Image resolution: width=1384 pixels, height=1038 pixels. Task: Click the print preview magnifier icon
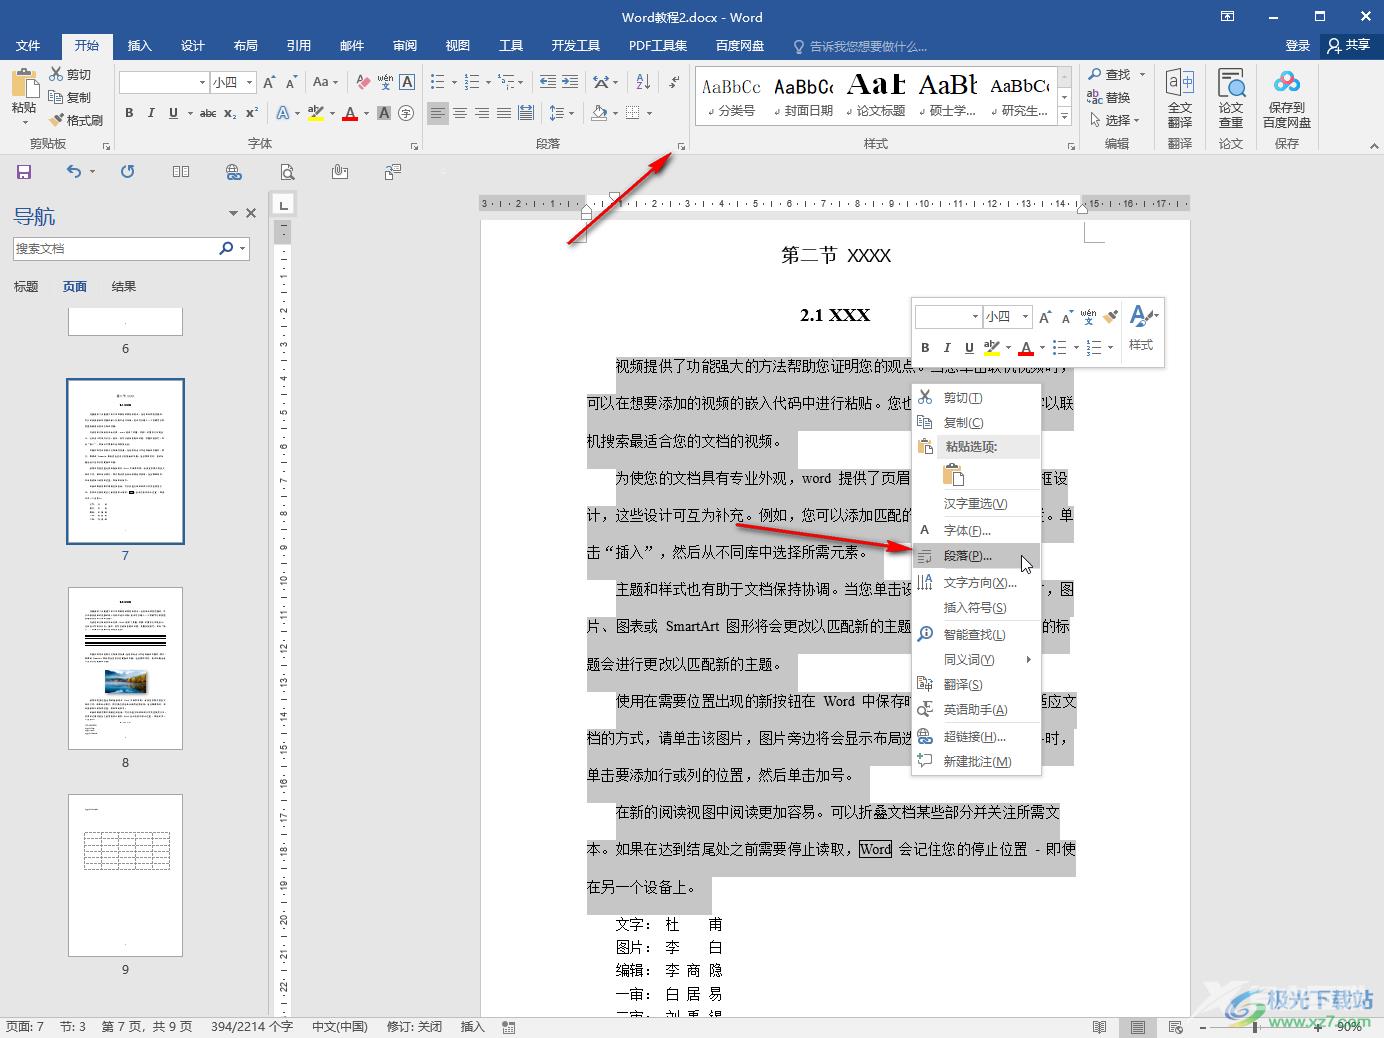coord(287,172)
